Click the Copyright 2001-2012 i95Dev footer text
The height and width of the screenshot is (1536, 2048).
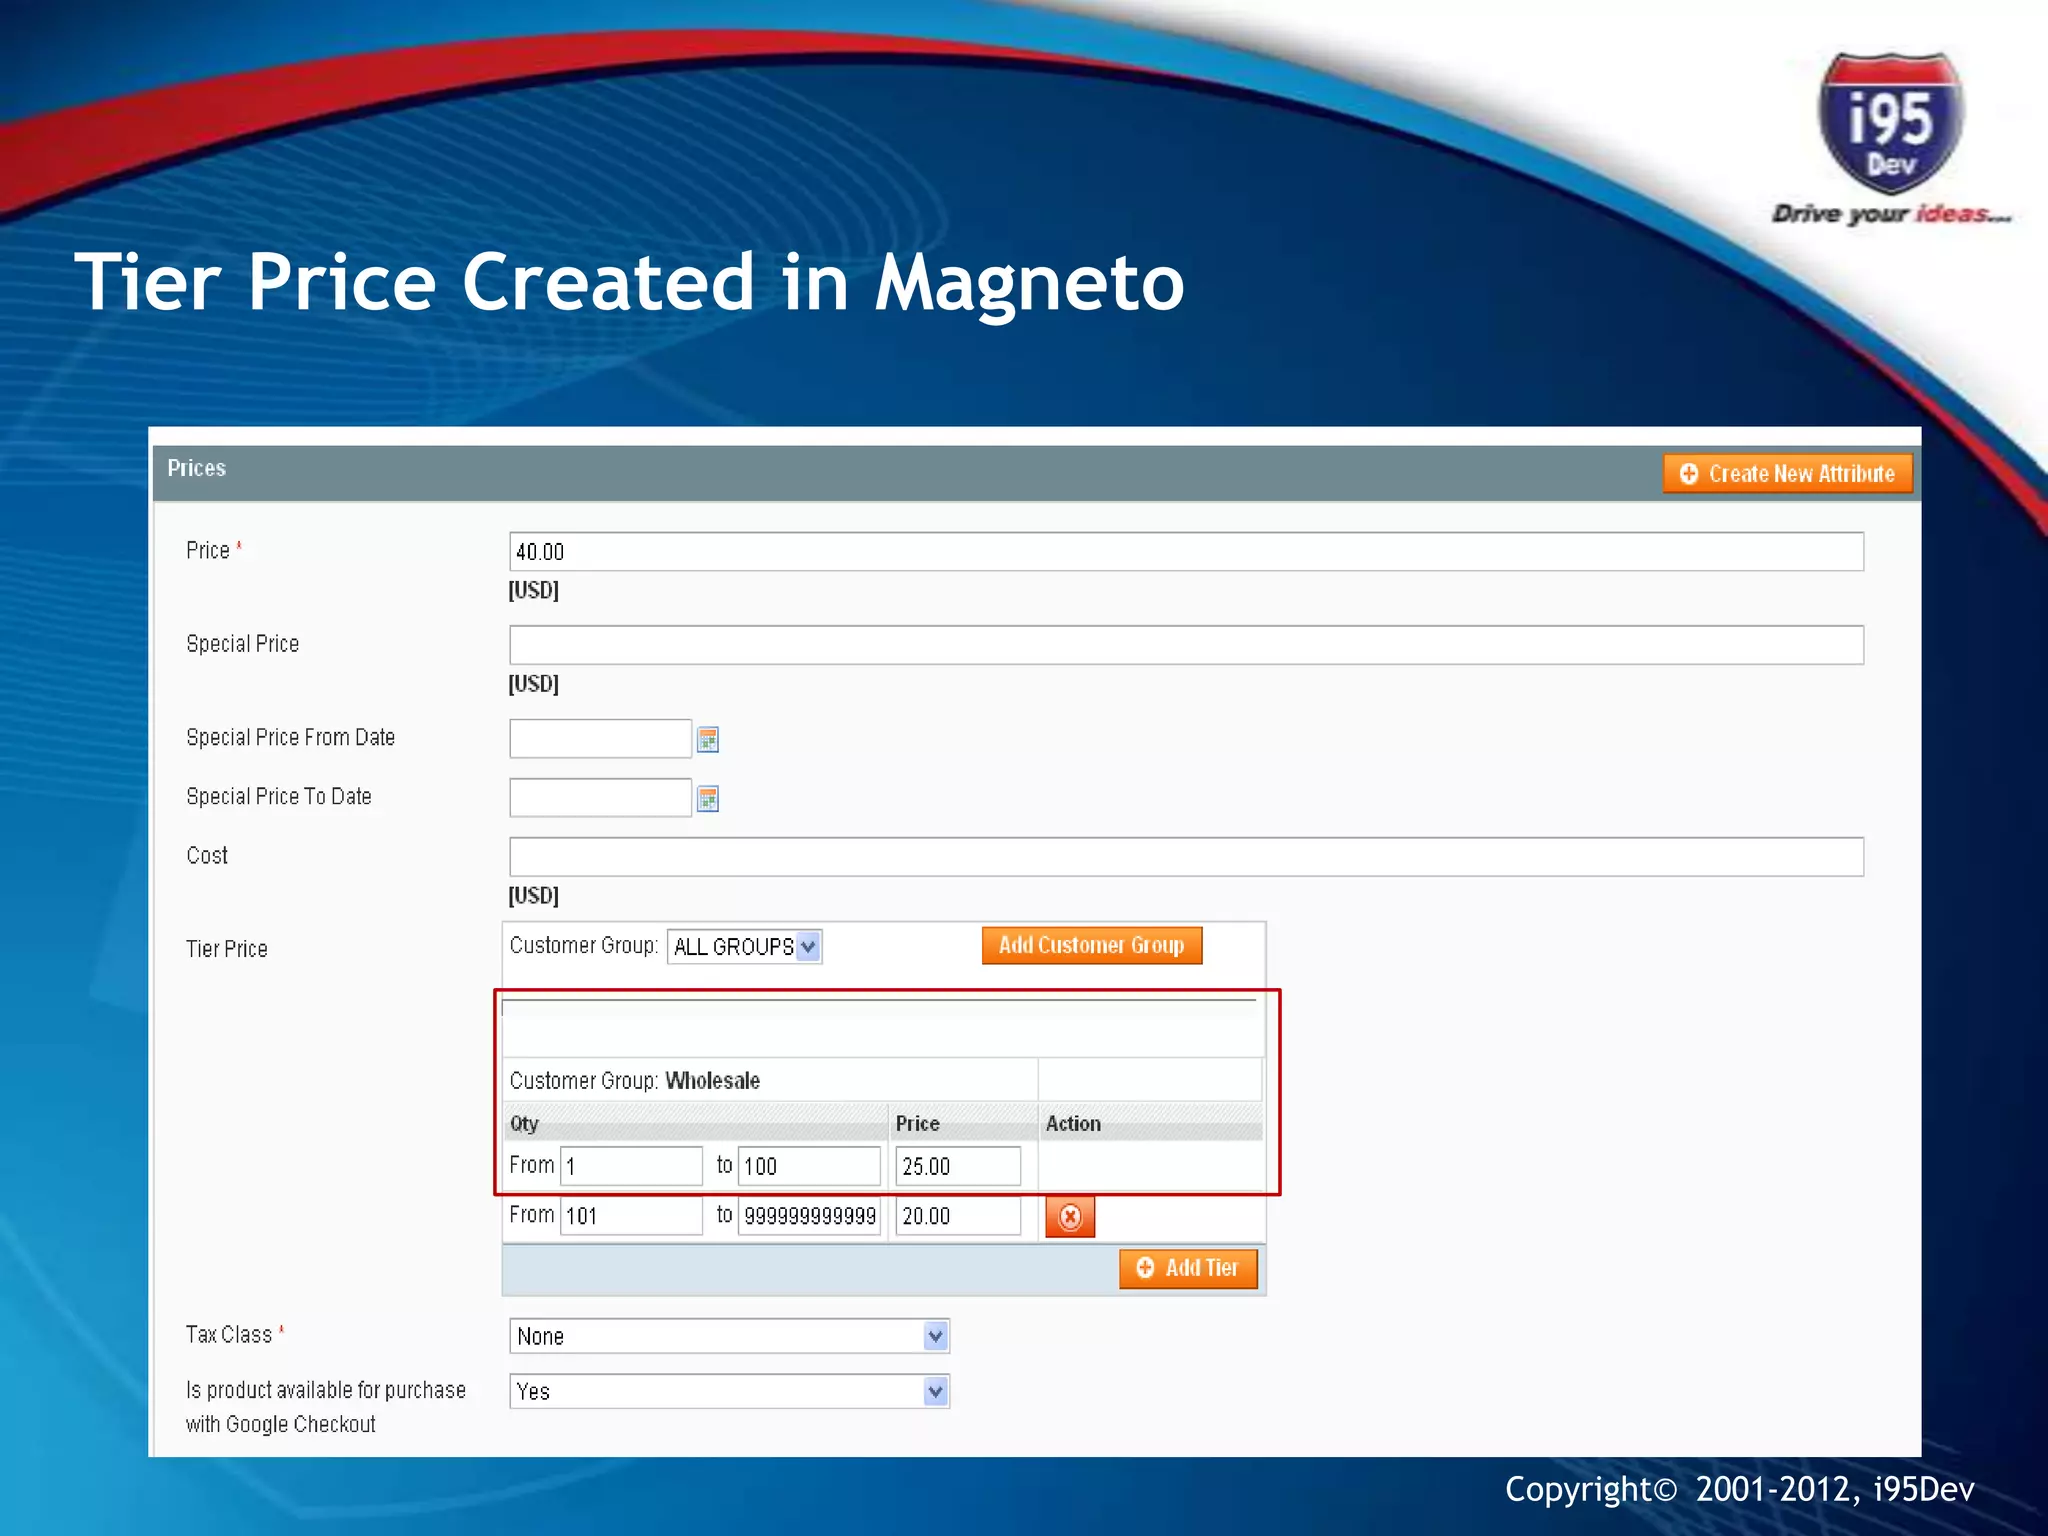coord(1740,1489)
